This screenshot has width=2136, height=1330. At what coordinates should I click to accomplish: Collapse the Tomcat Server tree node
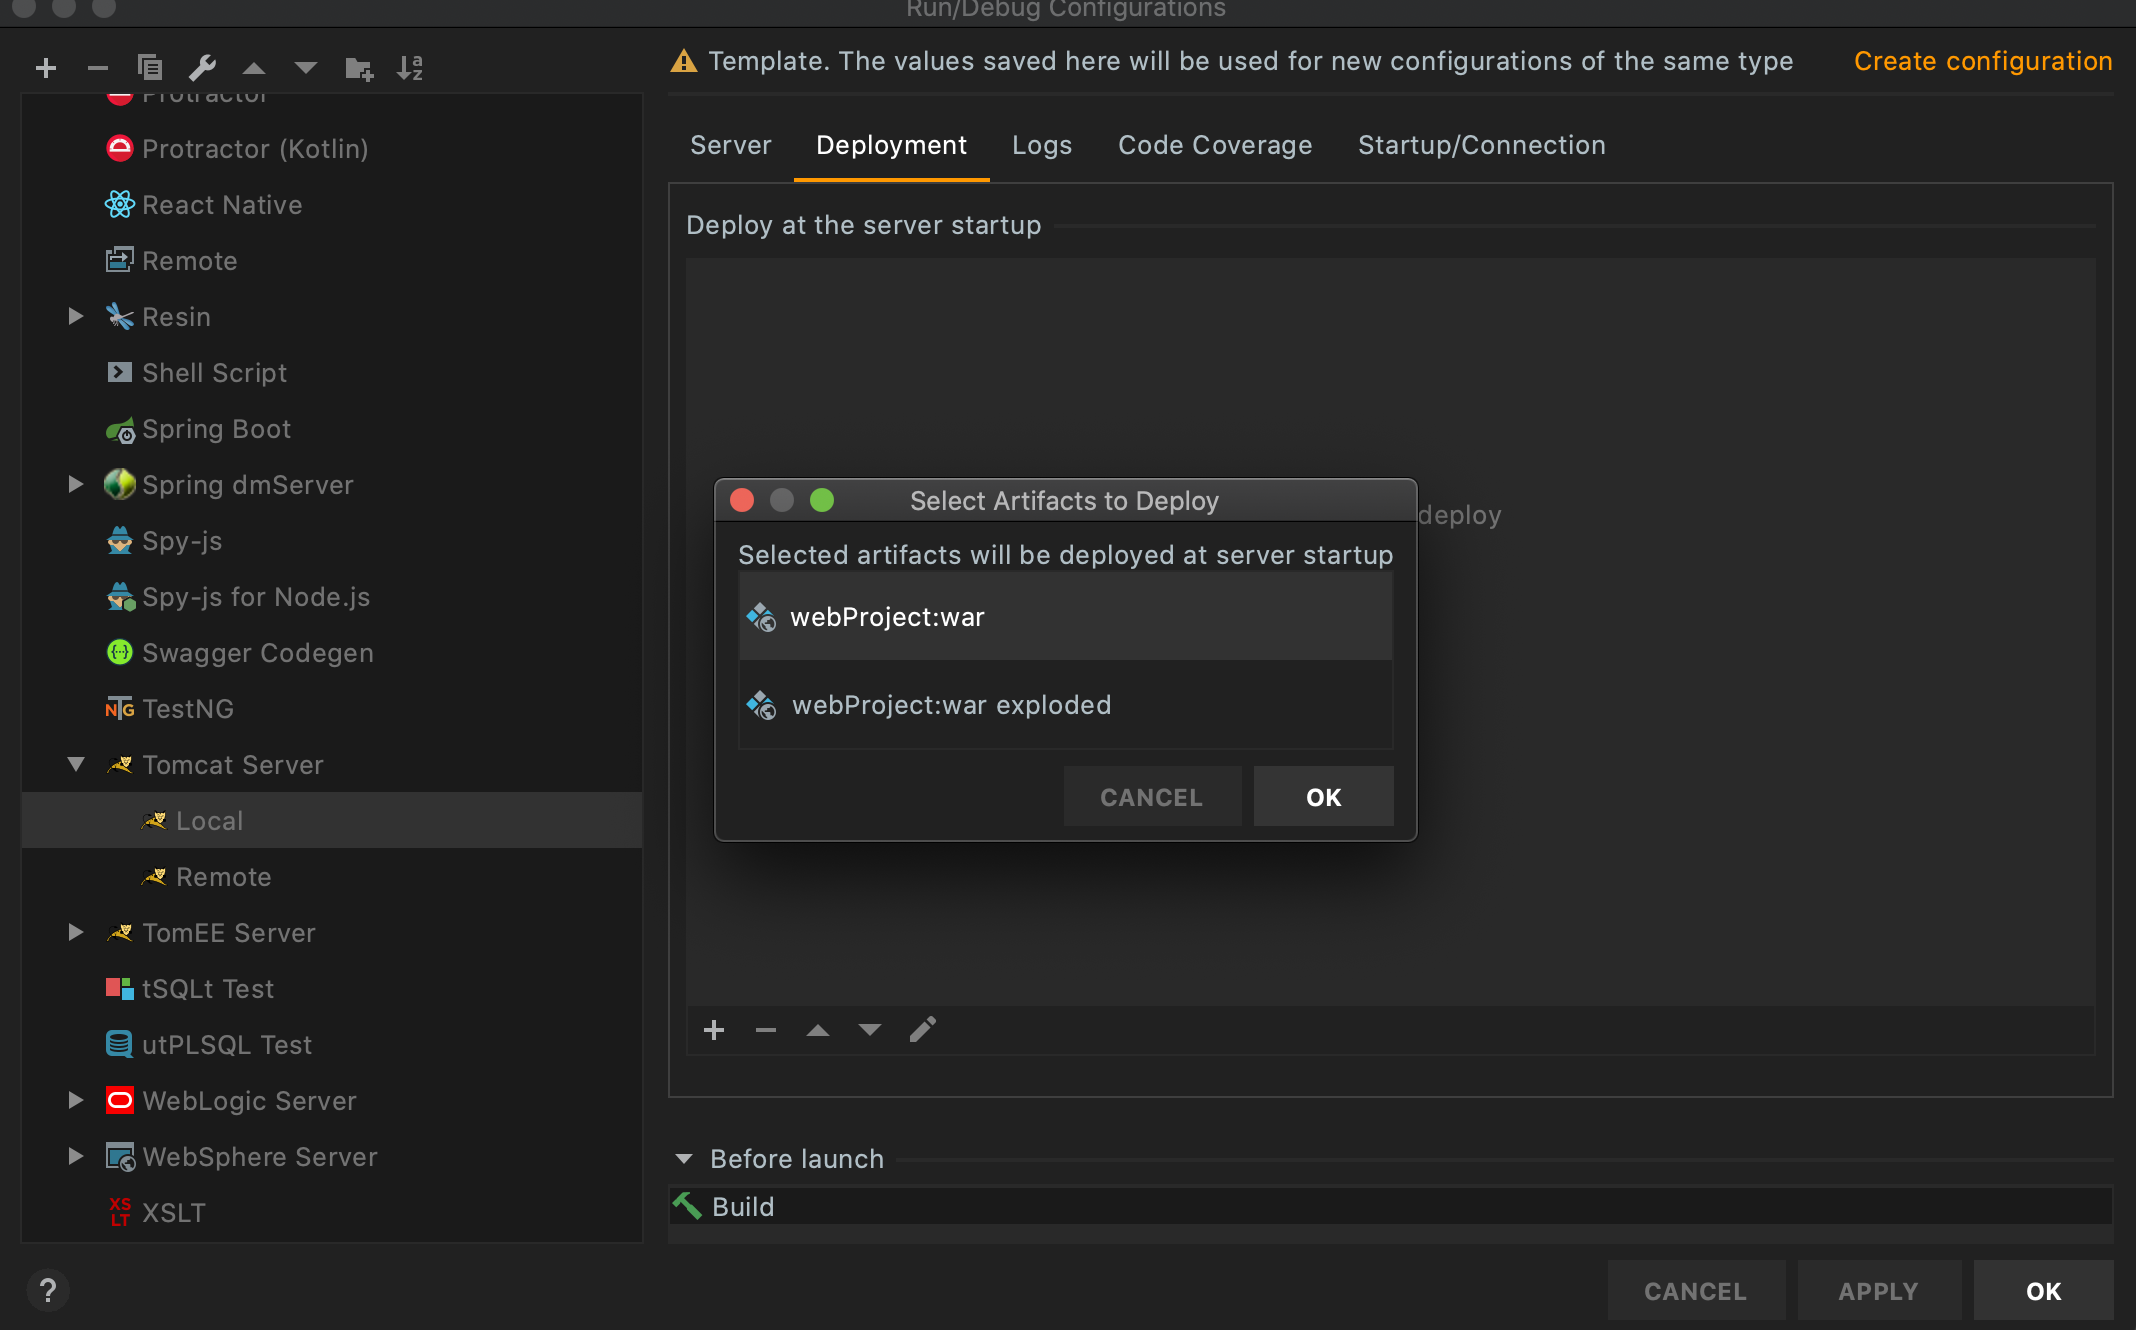tap(76, 765)
